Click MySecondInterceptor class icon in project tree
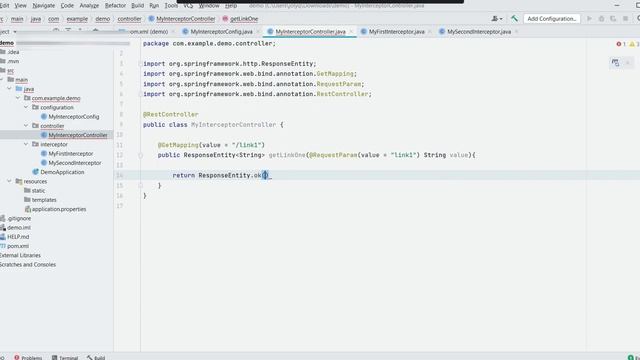 (44, 163)
